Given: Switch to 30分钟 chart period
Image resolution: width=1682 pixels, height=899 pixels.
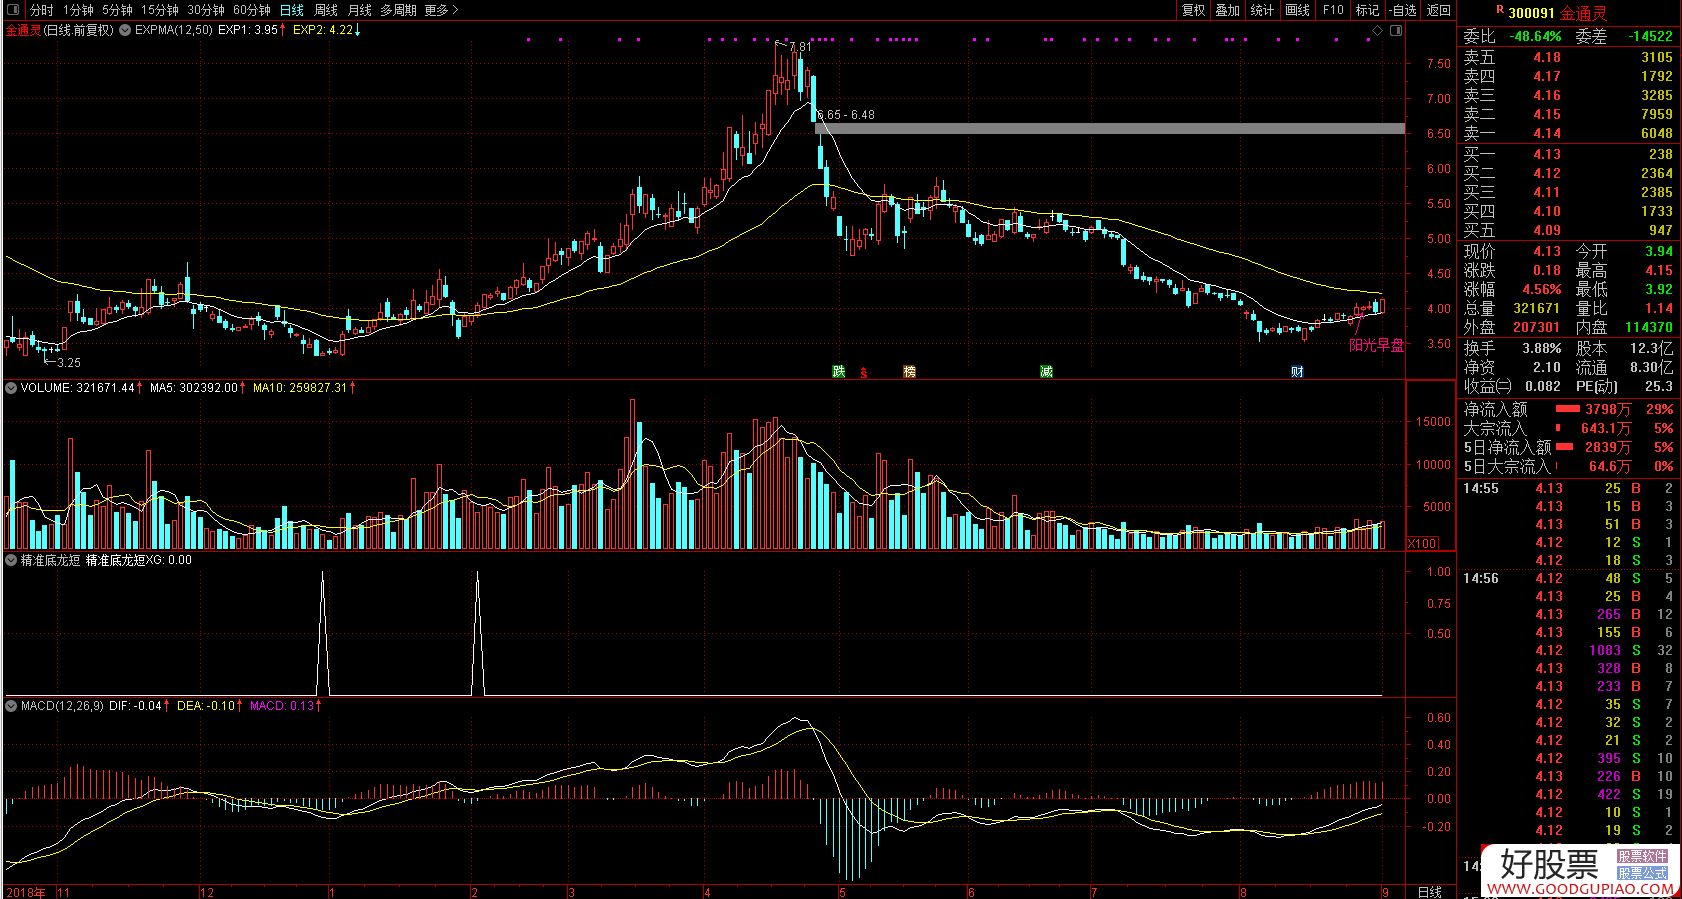Looking at the screenshot, I should coord(206,10).
